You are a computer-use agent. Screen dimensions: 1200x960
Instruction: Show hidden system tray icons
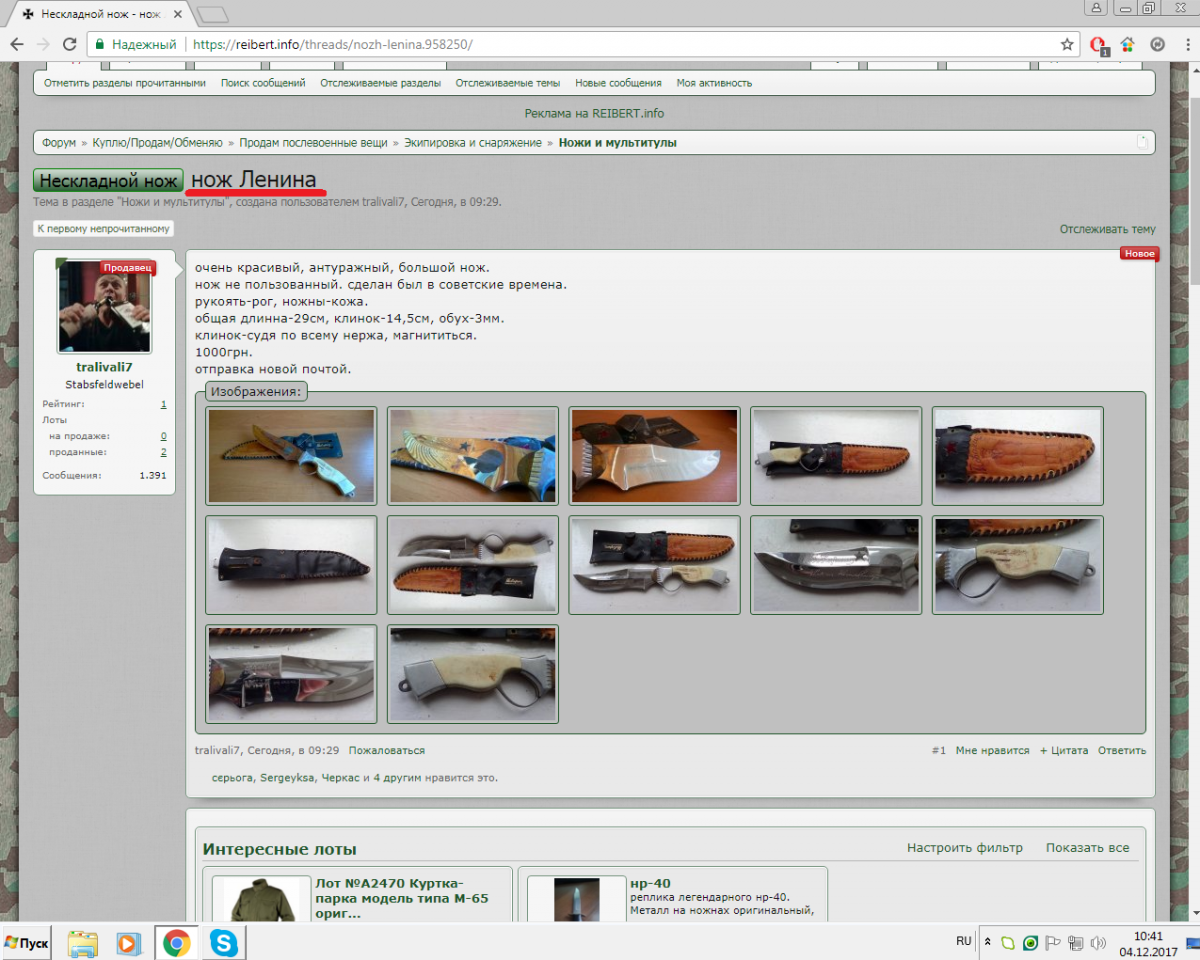988,942
